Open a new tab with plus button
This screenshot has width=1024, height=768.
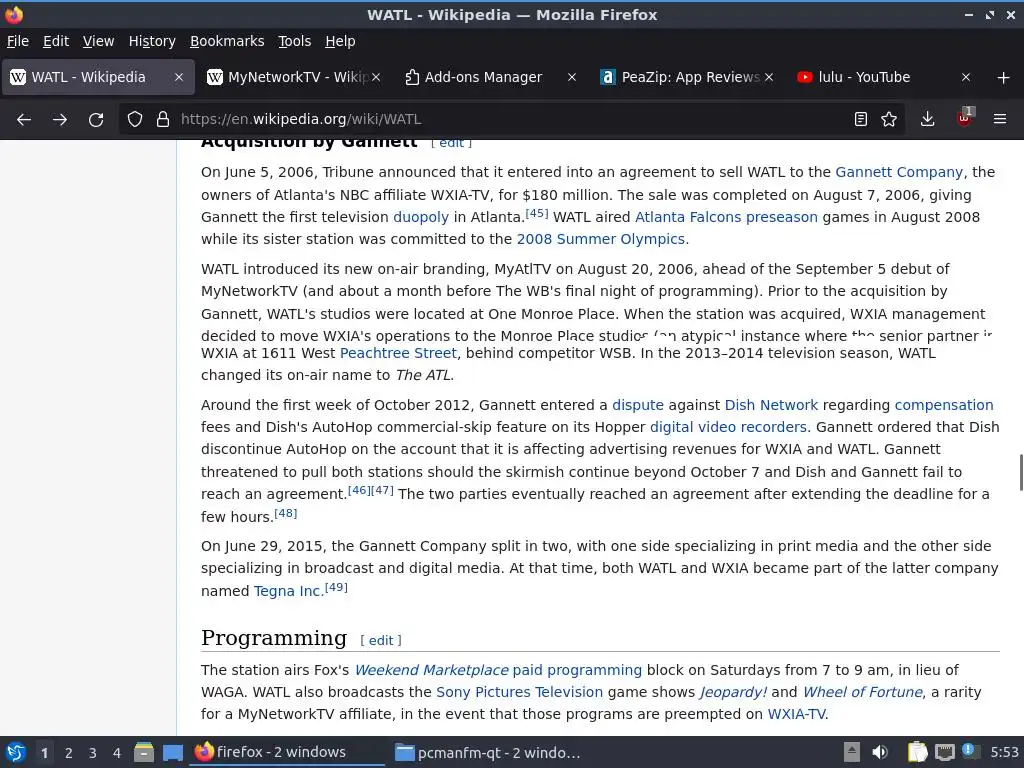pyautogui.click(x=1004, y=78)
